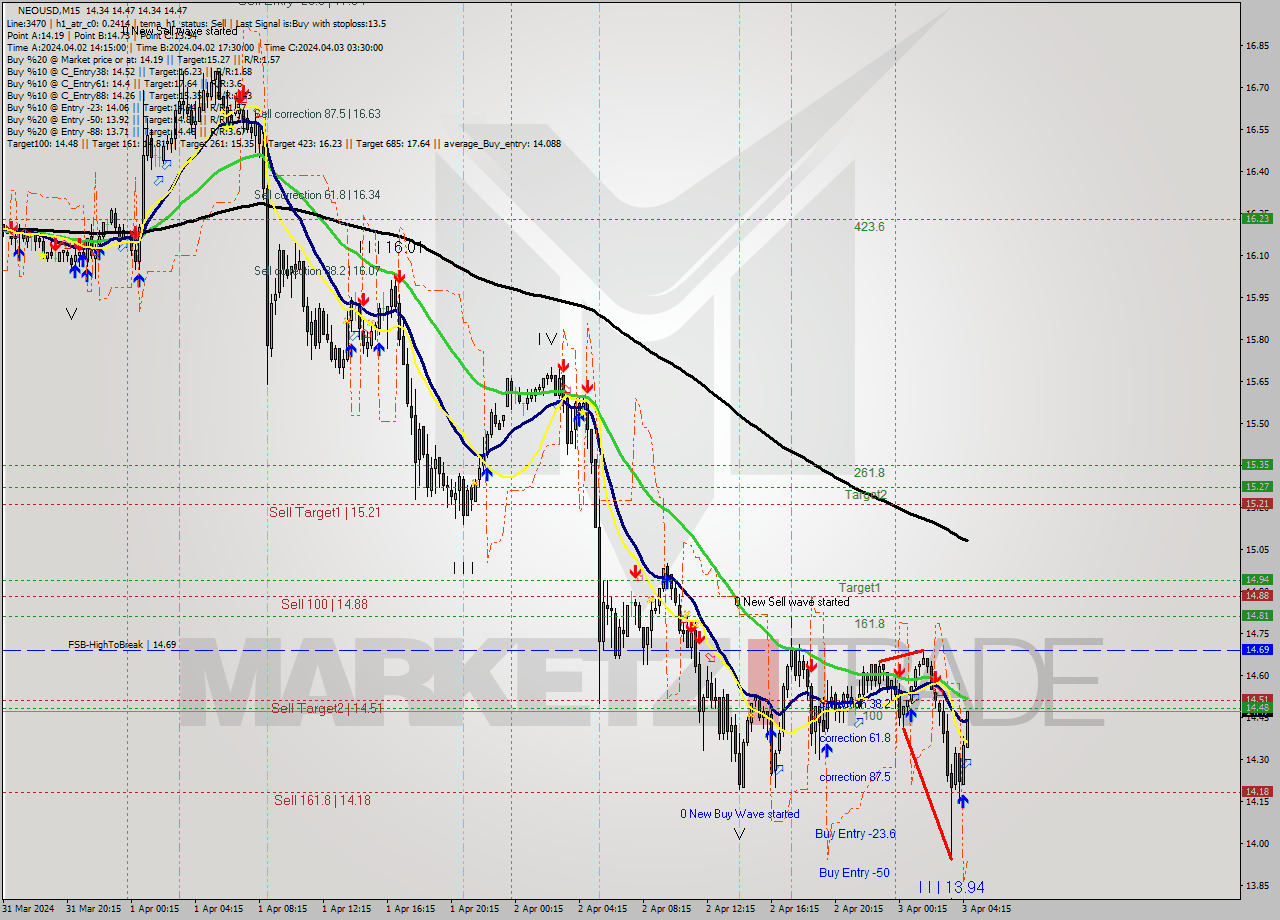Click the '2 Apr 00:15' time axis label
Image resolution: width=1280 pixels, height=920 pixels.
coord(539,910)
